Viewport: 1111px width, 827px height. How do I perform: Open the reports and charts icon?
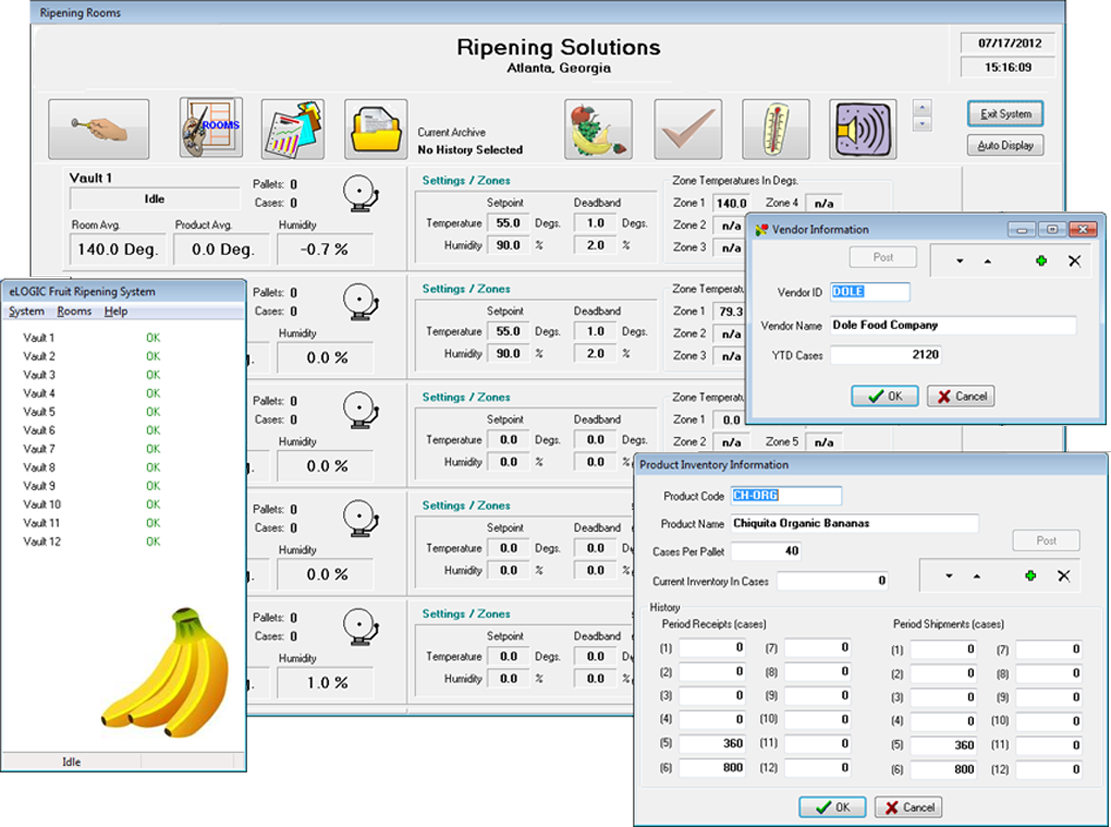coord(292,128)
